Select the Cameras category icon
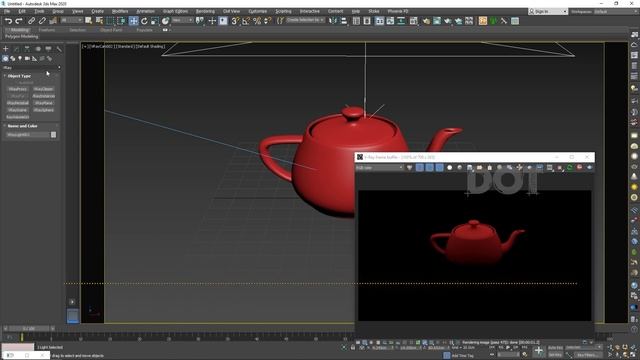Image resolution: width=640 pixels, height=360 pixels. tap(27, 59)
